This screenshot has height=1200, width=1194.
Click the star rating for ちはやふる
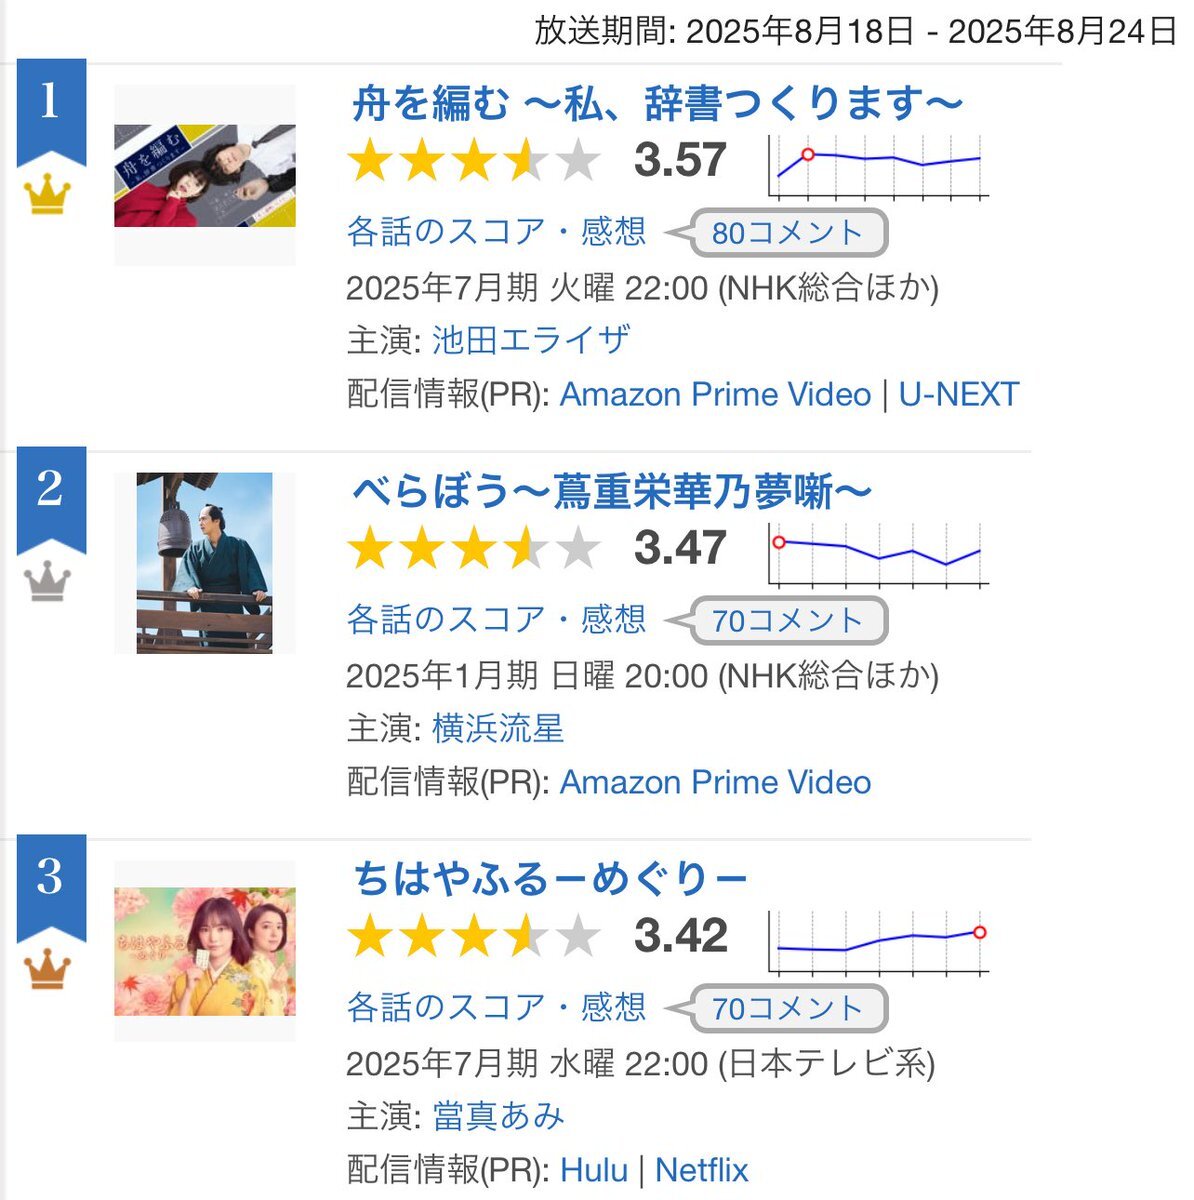click(x=473, y=937)
